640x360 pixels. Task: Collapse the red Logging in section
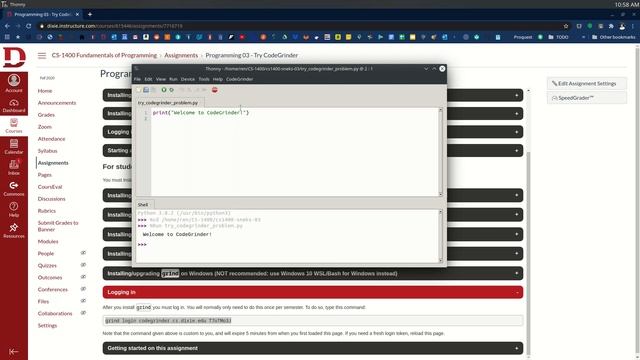click(x=313, y=292)
